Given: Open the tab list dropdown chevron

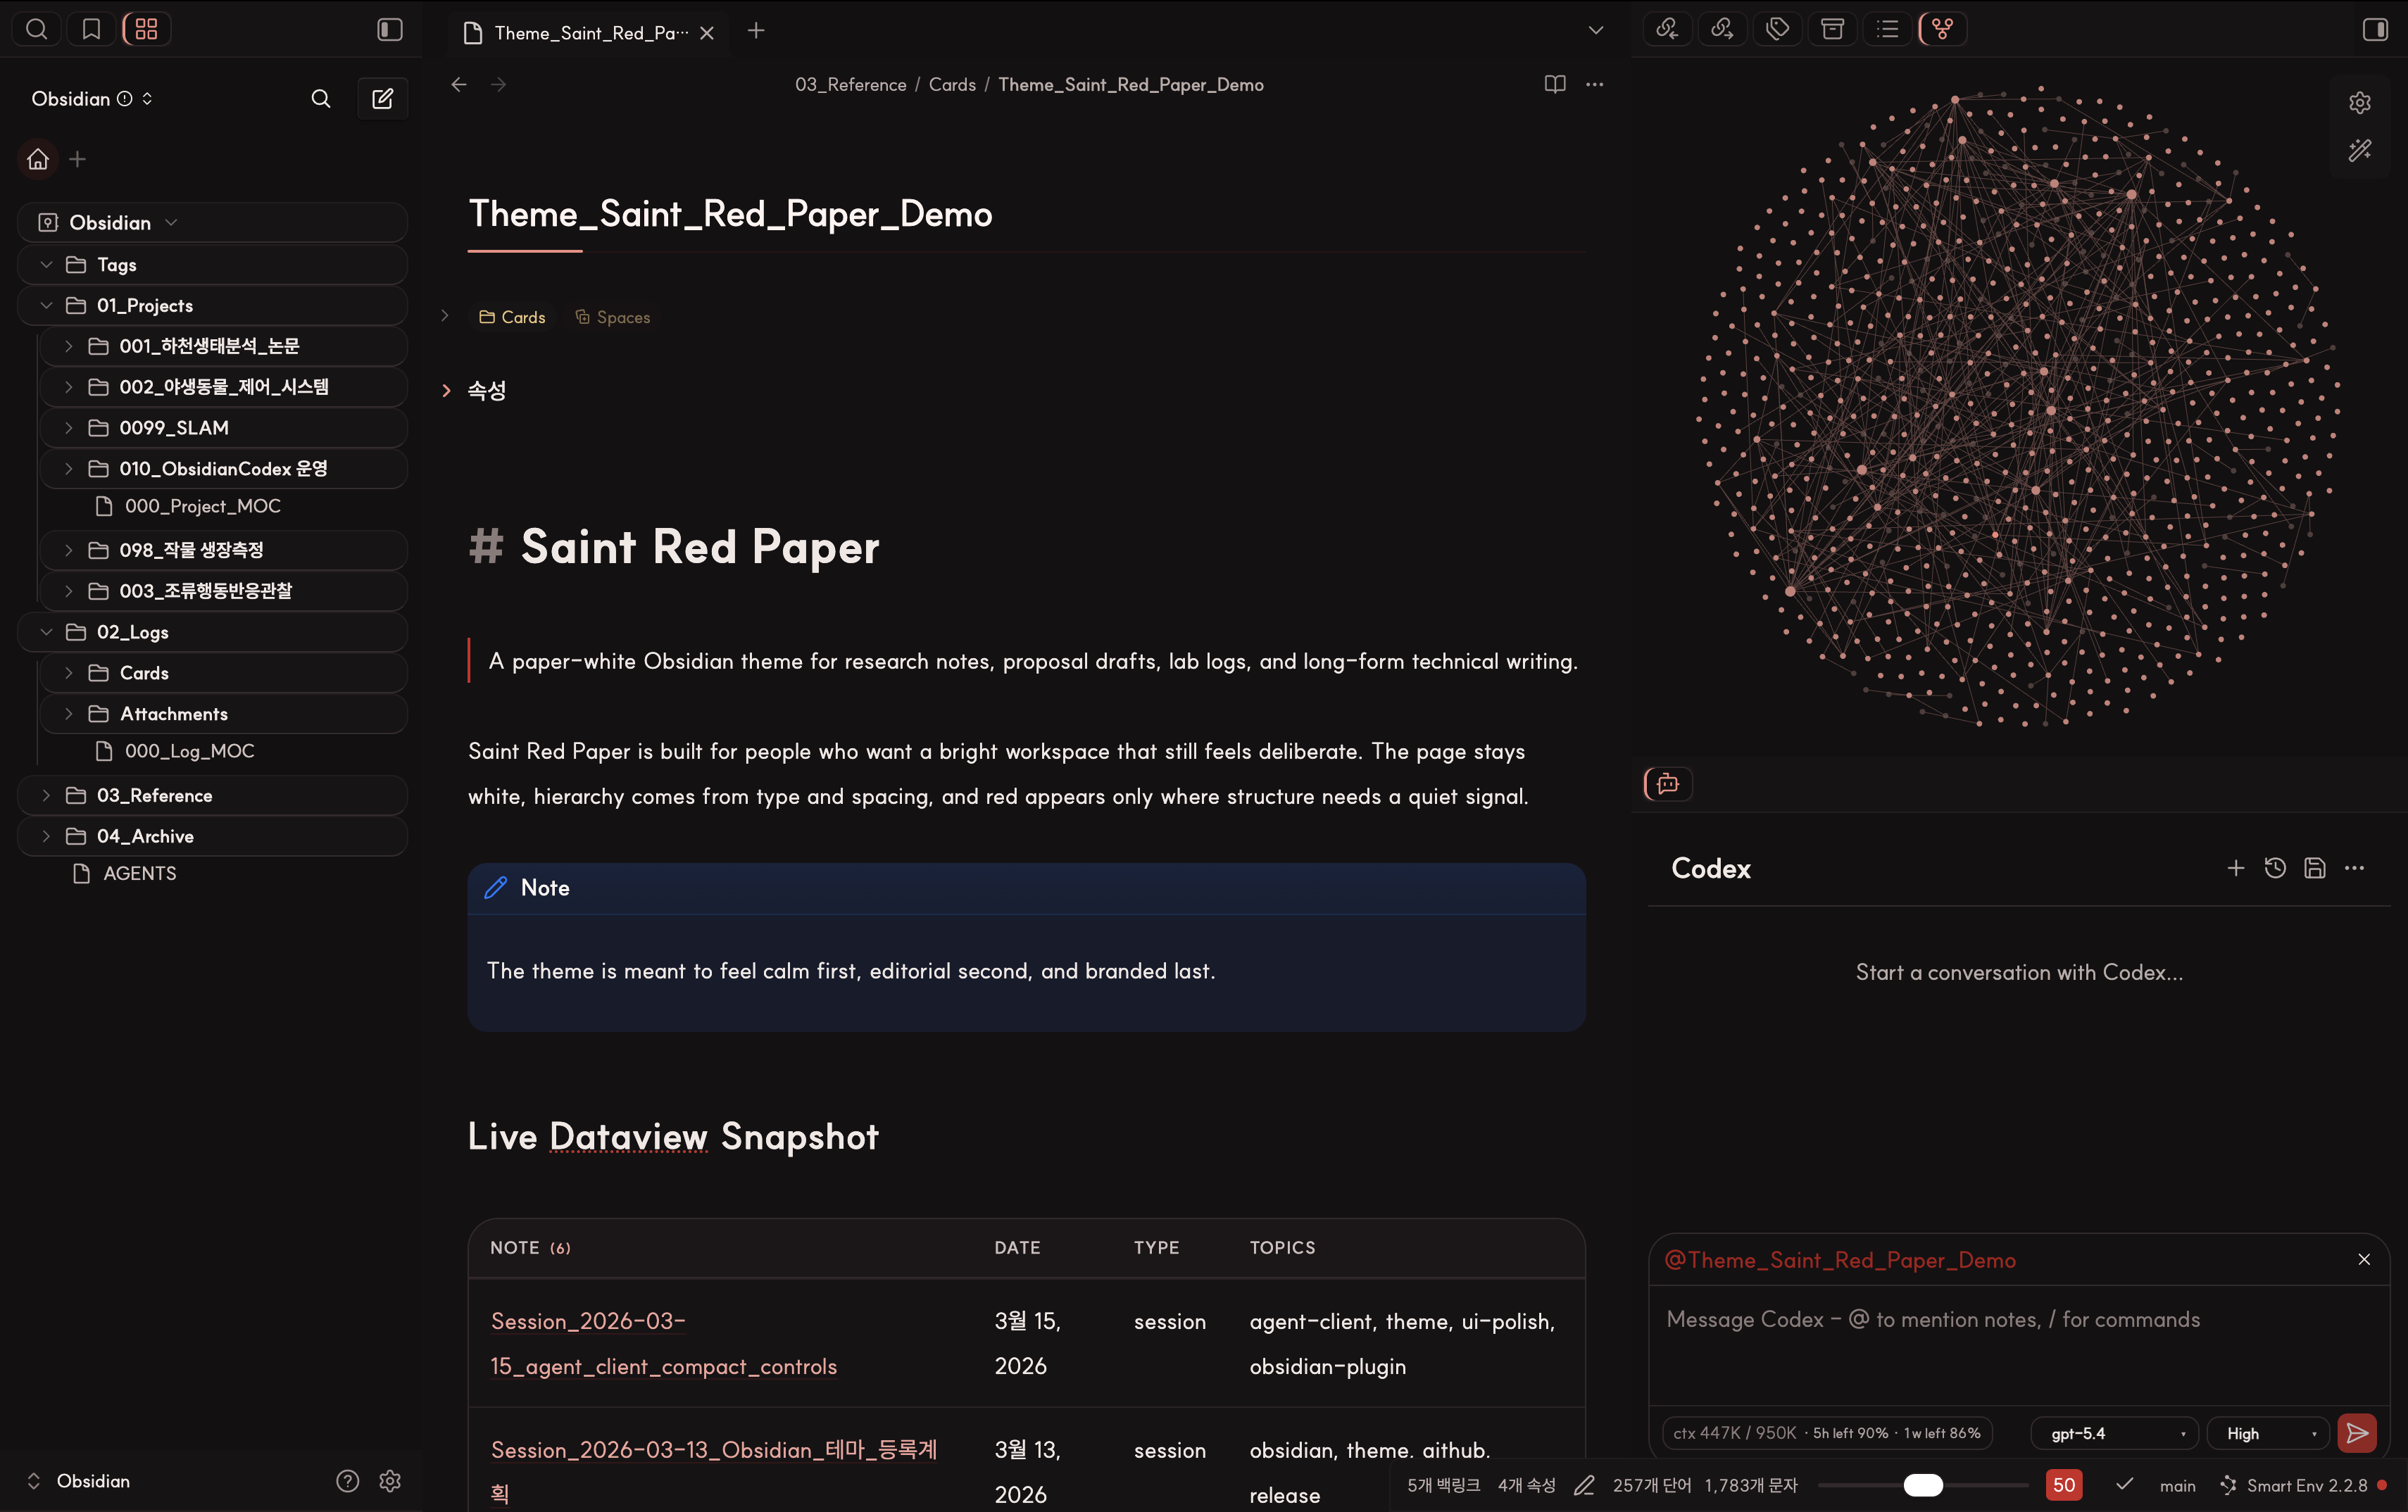Looking at the screenshot, I should pyautogui.click(x=1596, y=30).
